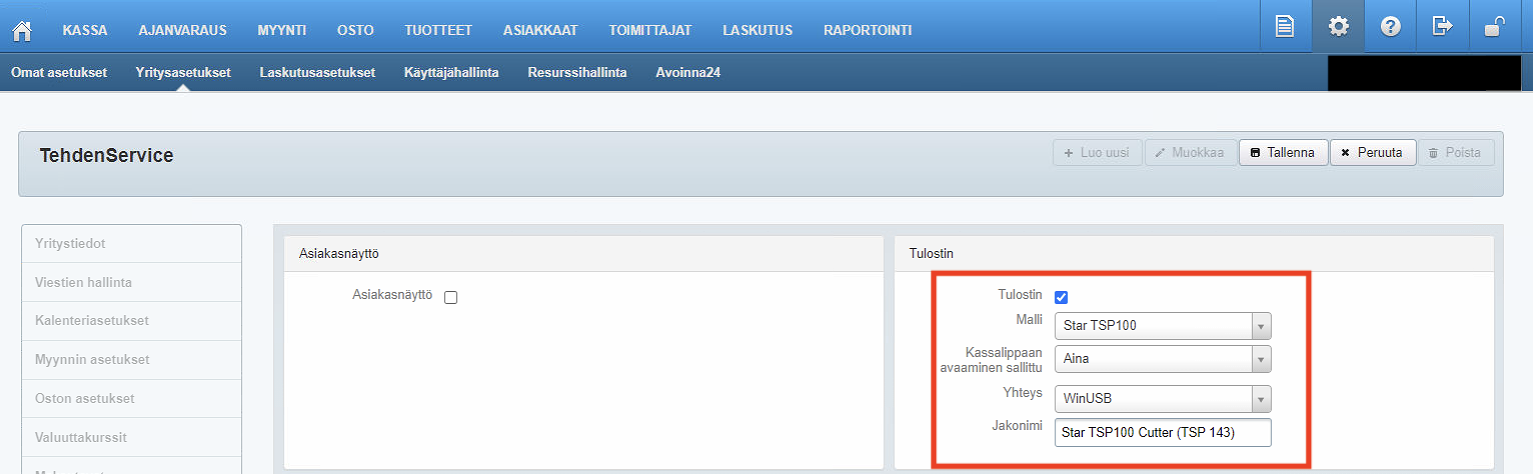Click the Peruuta cancel button

1372,153
